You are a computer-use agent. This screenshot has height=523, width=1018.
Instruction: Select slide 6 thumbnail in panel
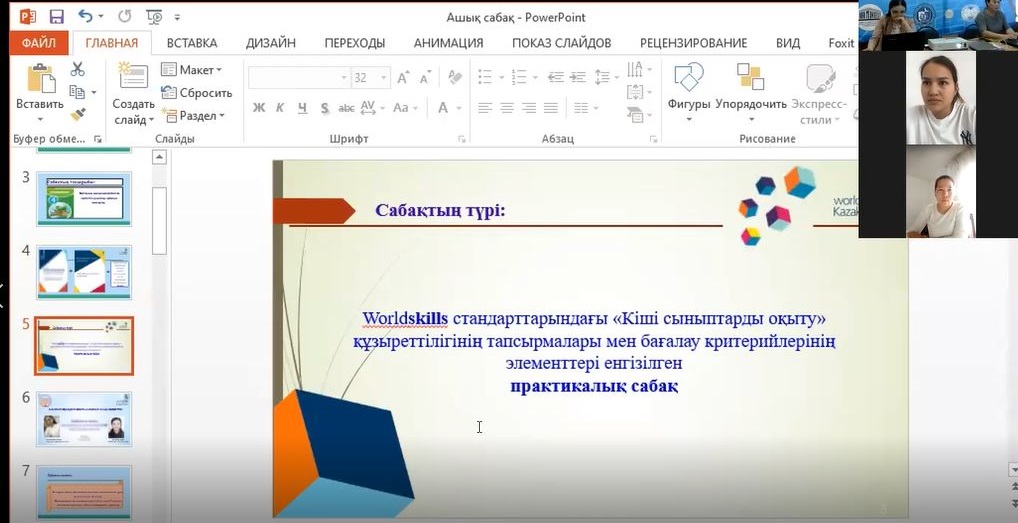point(84,418)
